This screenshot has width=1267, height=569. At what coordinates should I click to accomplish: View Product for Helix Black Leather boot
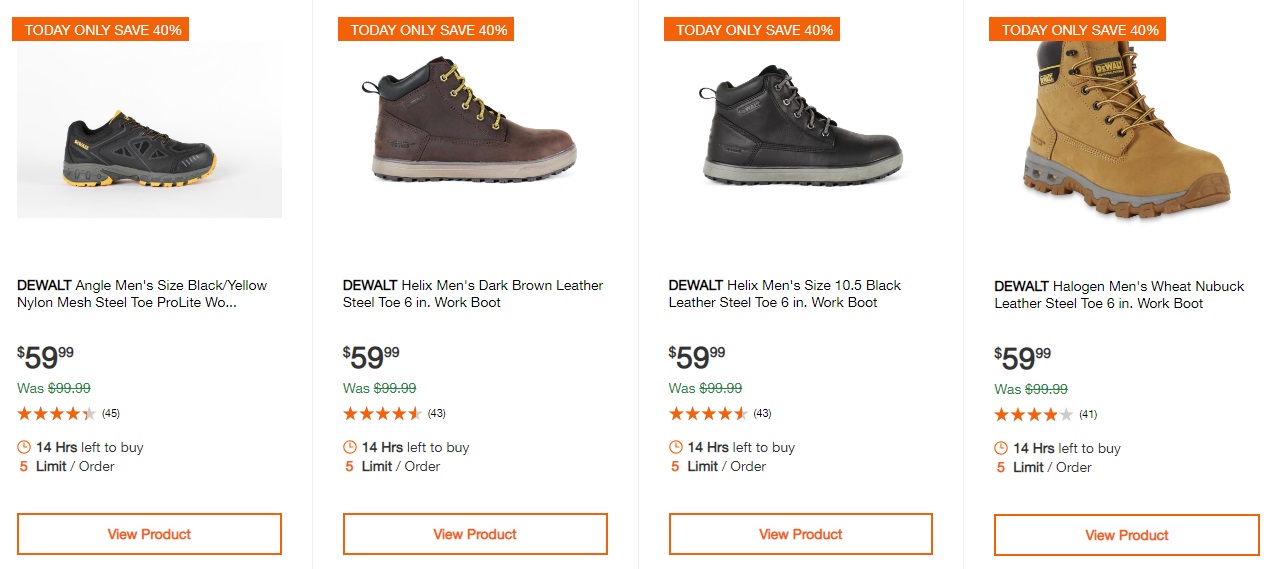[x=800, y=534]
